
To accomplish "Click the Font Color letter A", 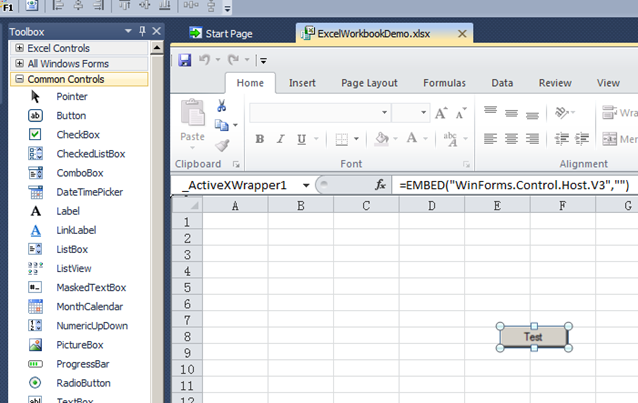I will click(x=412, y=138).
